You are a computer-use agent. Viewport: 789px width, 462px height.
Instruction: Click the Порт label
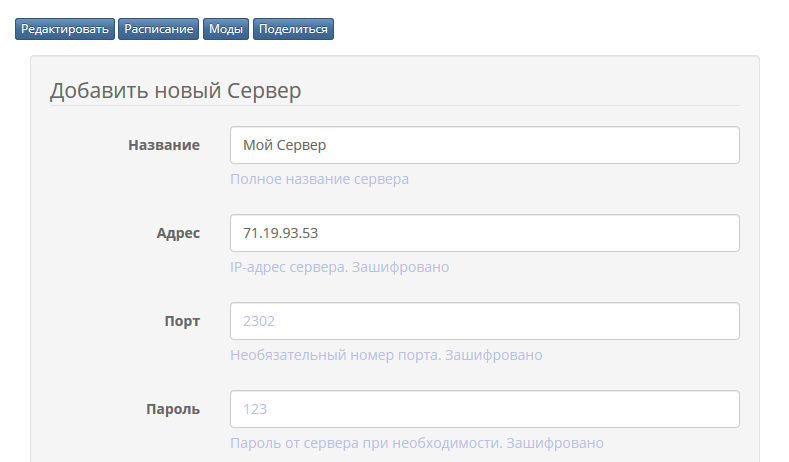tap(182, 321)
